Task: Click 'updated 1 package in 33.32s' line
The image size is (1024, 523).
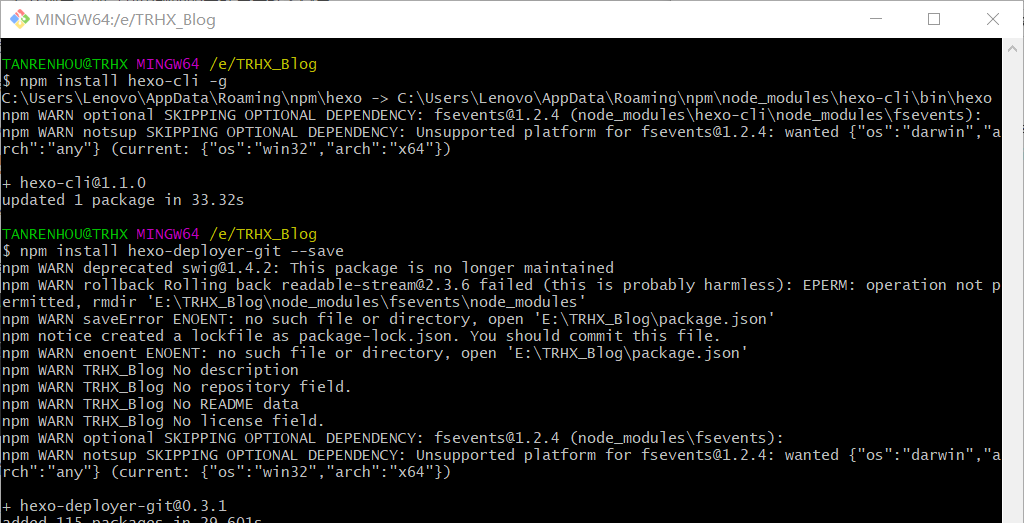Action: [123, 200]
